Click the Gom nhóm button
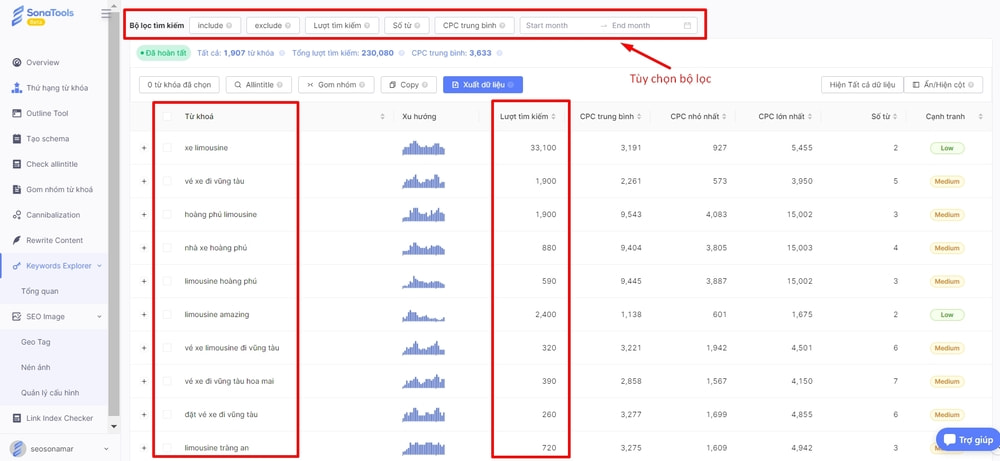Viewport: 1000px width, 461px height. tap(336, 85)
